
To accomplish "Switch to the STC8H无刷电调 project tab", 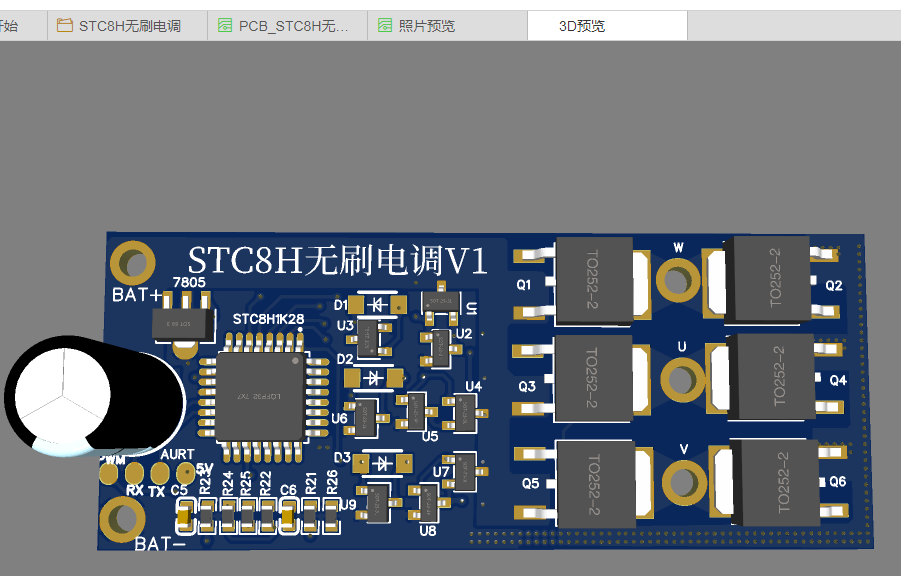I will [x=128, y=26].
